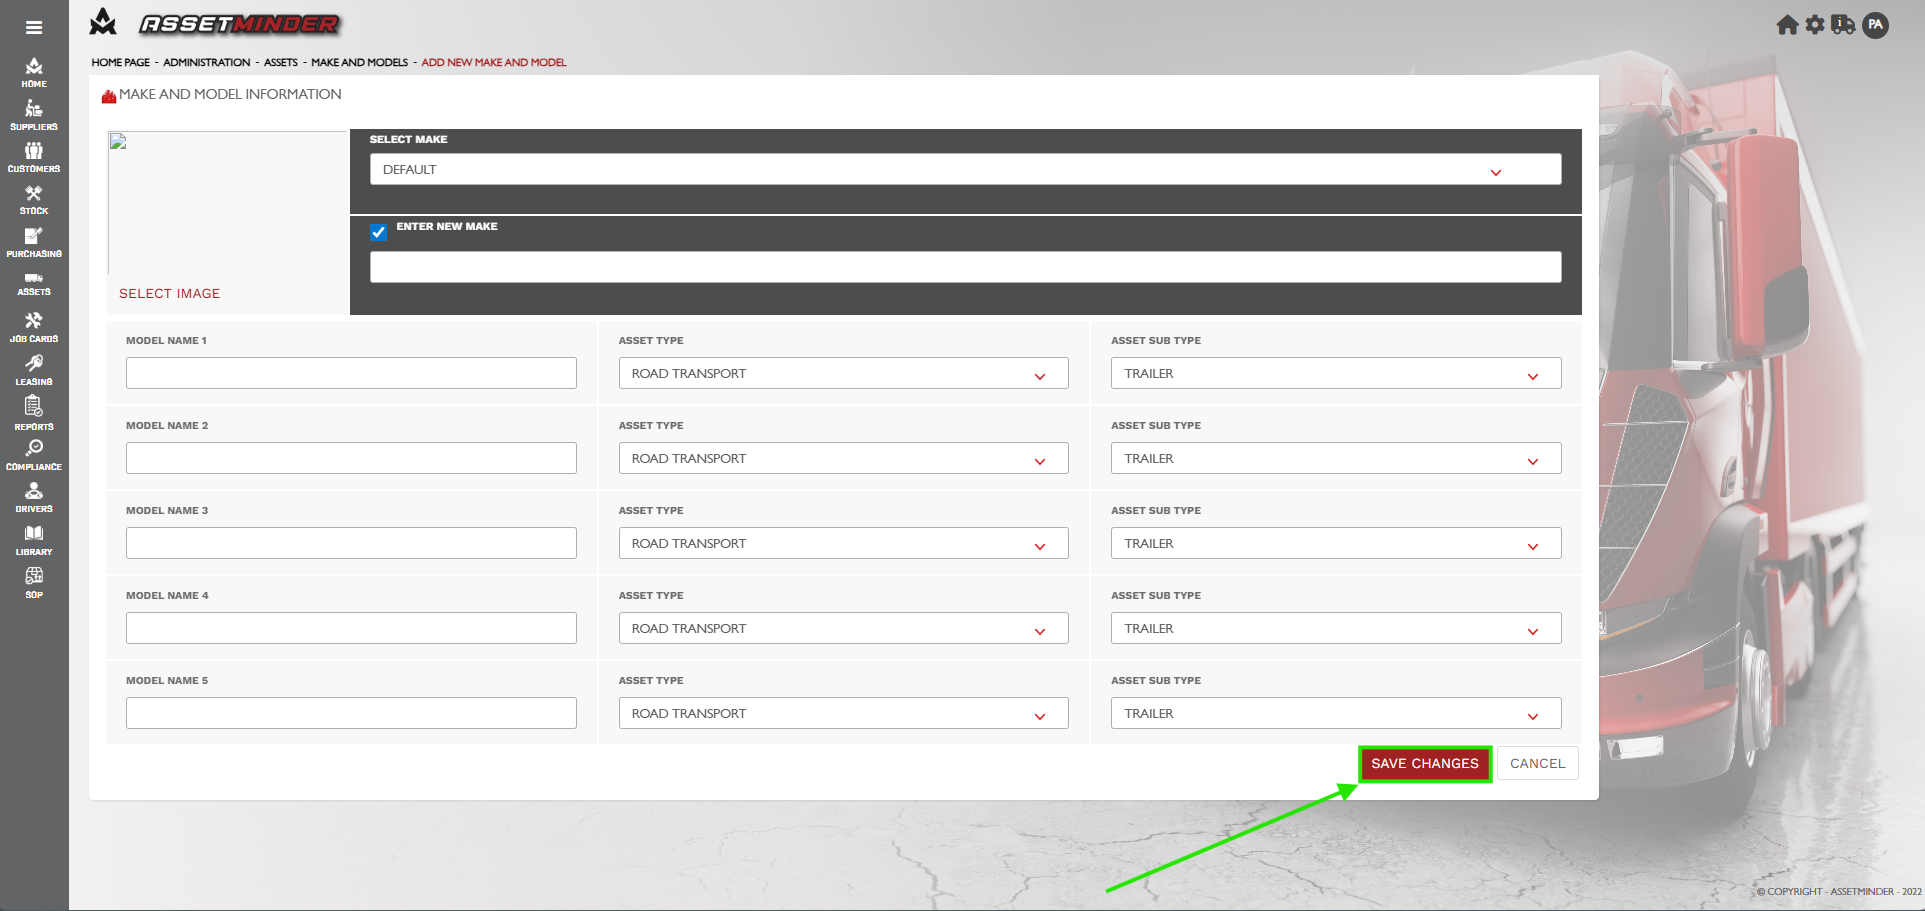Expand the Select Make dropdown
The image size is (1925, 911).
click(x=965, y=170)
